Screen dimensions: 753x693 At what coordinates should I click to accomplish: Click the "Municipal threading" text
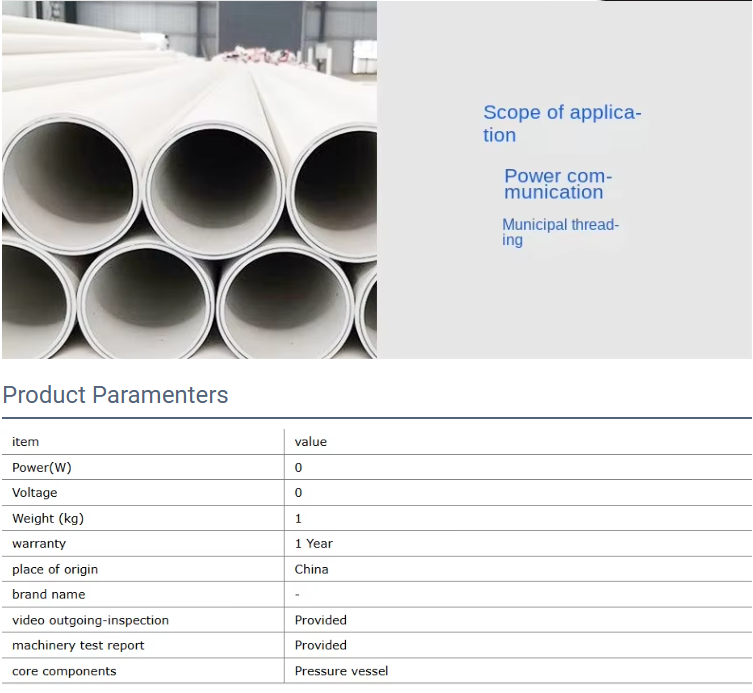point(560,232)
